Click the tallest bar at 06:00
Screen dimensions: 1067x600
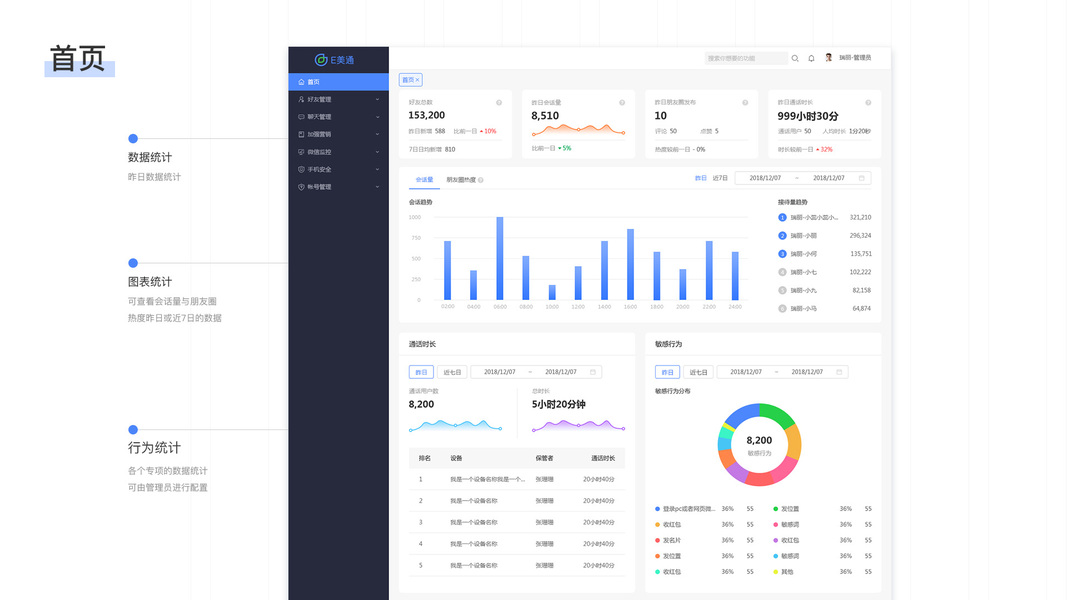(x=499, y=259)
